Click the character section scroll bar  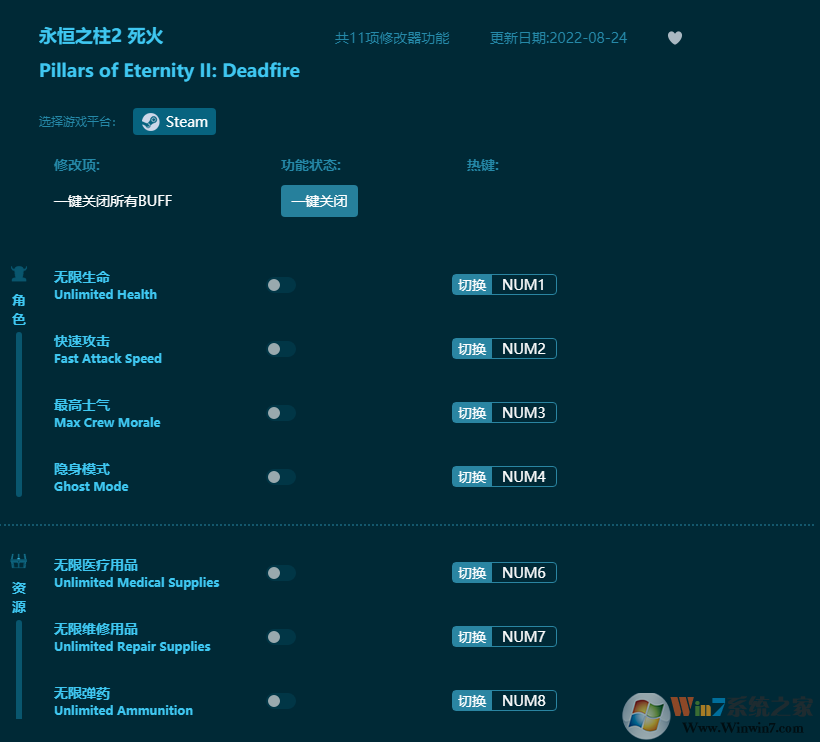click(x=19, y=414)
